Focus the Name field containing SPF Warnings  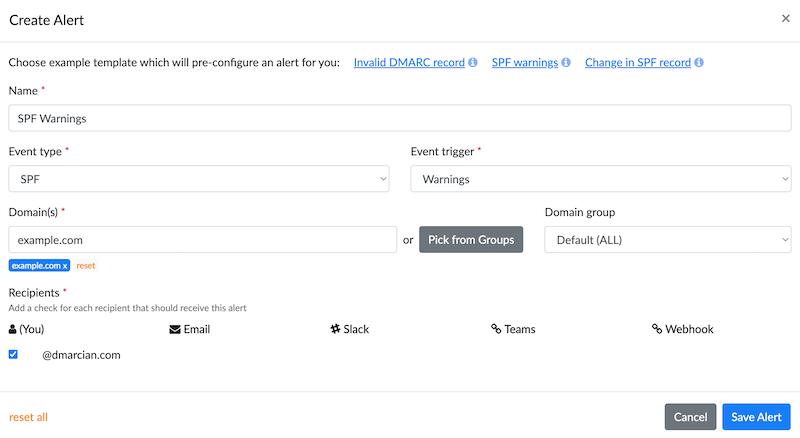[400, 118]
